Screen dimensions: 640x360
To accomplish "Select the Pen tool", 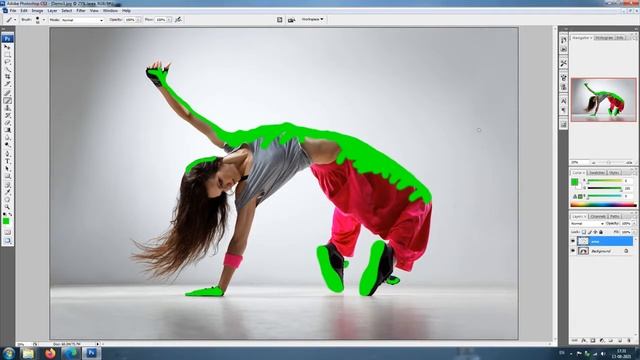I will pos(7,154).
